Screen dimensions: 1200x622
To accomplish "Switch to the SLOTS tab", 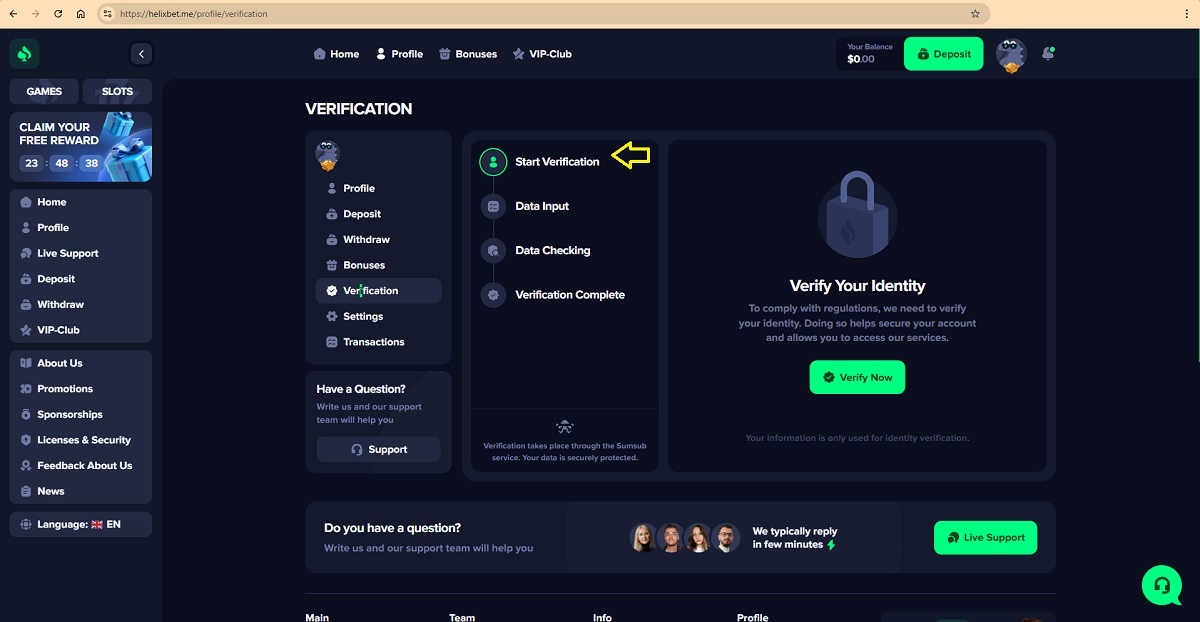I will tap(117, 91).
